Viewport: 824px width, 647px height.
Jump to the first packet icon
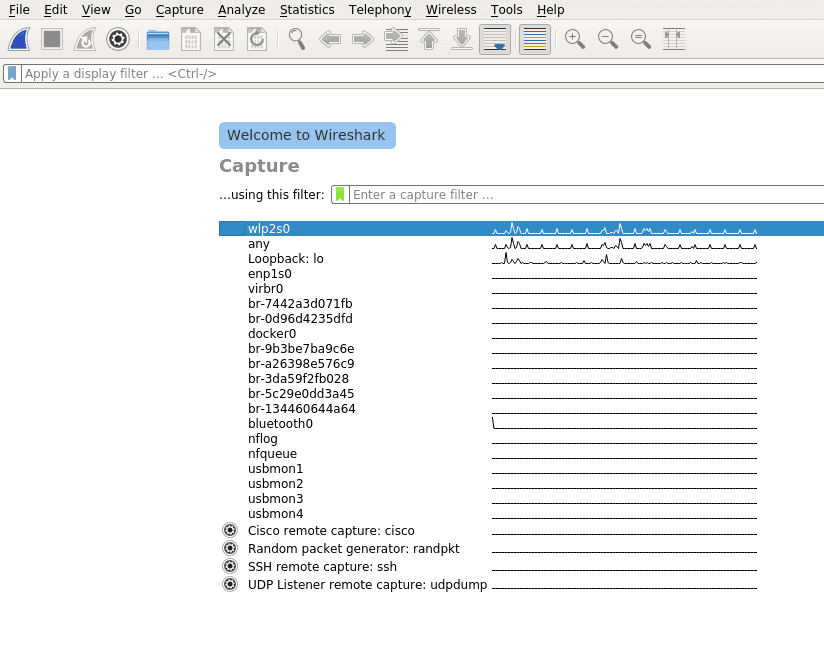click(429, 39)
